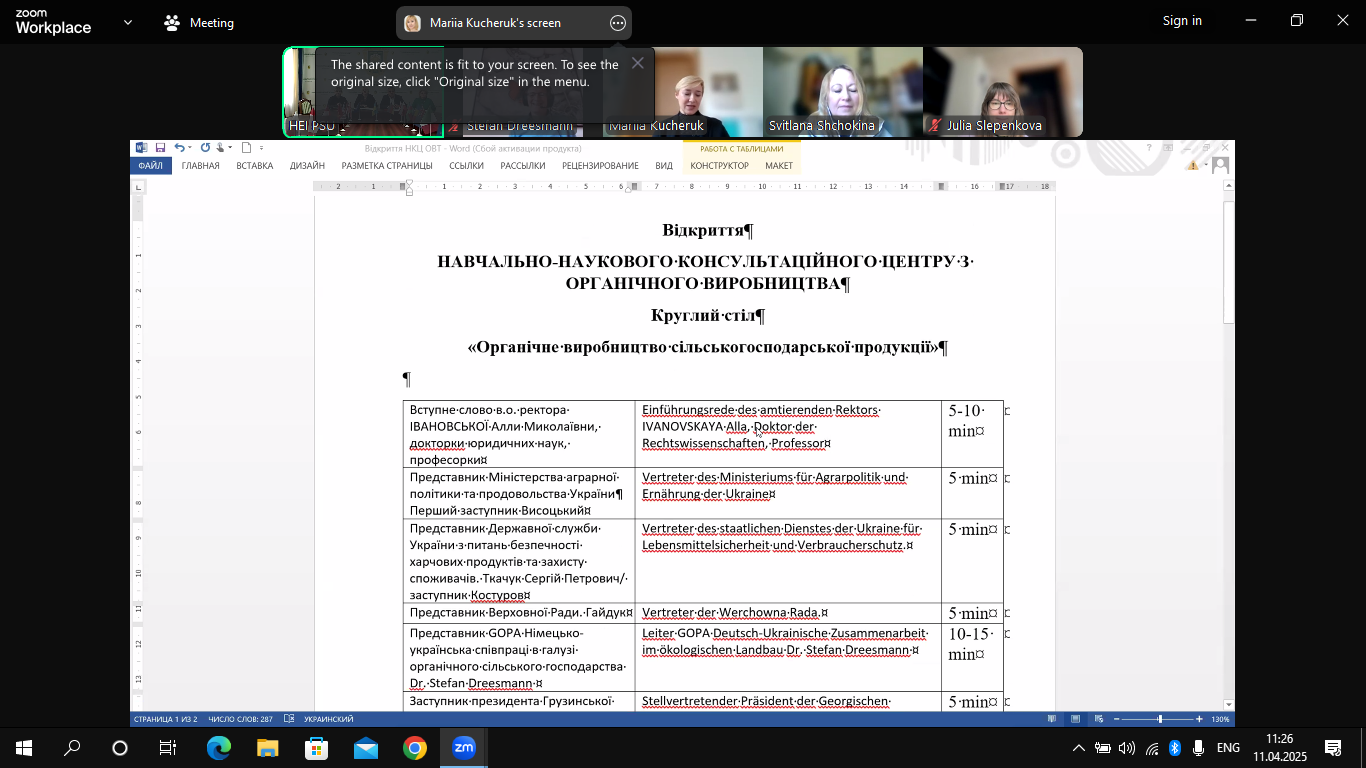
Task: Click the zoom slider in Word status bar
Action: 1160,719
